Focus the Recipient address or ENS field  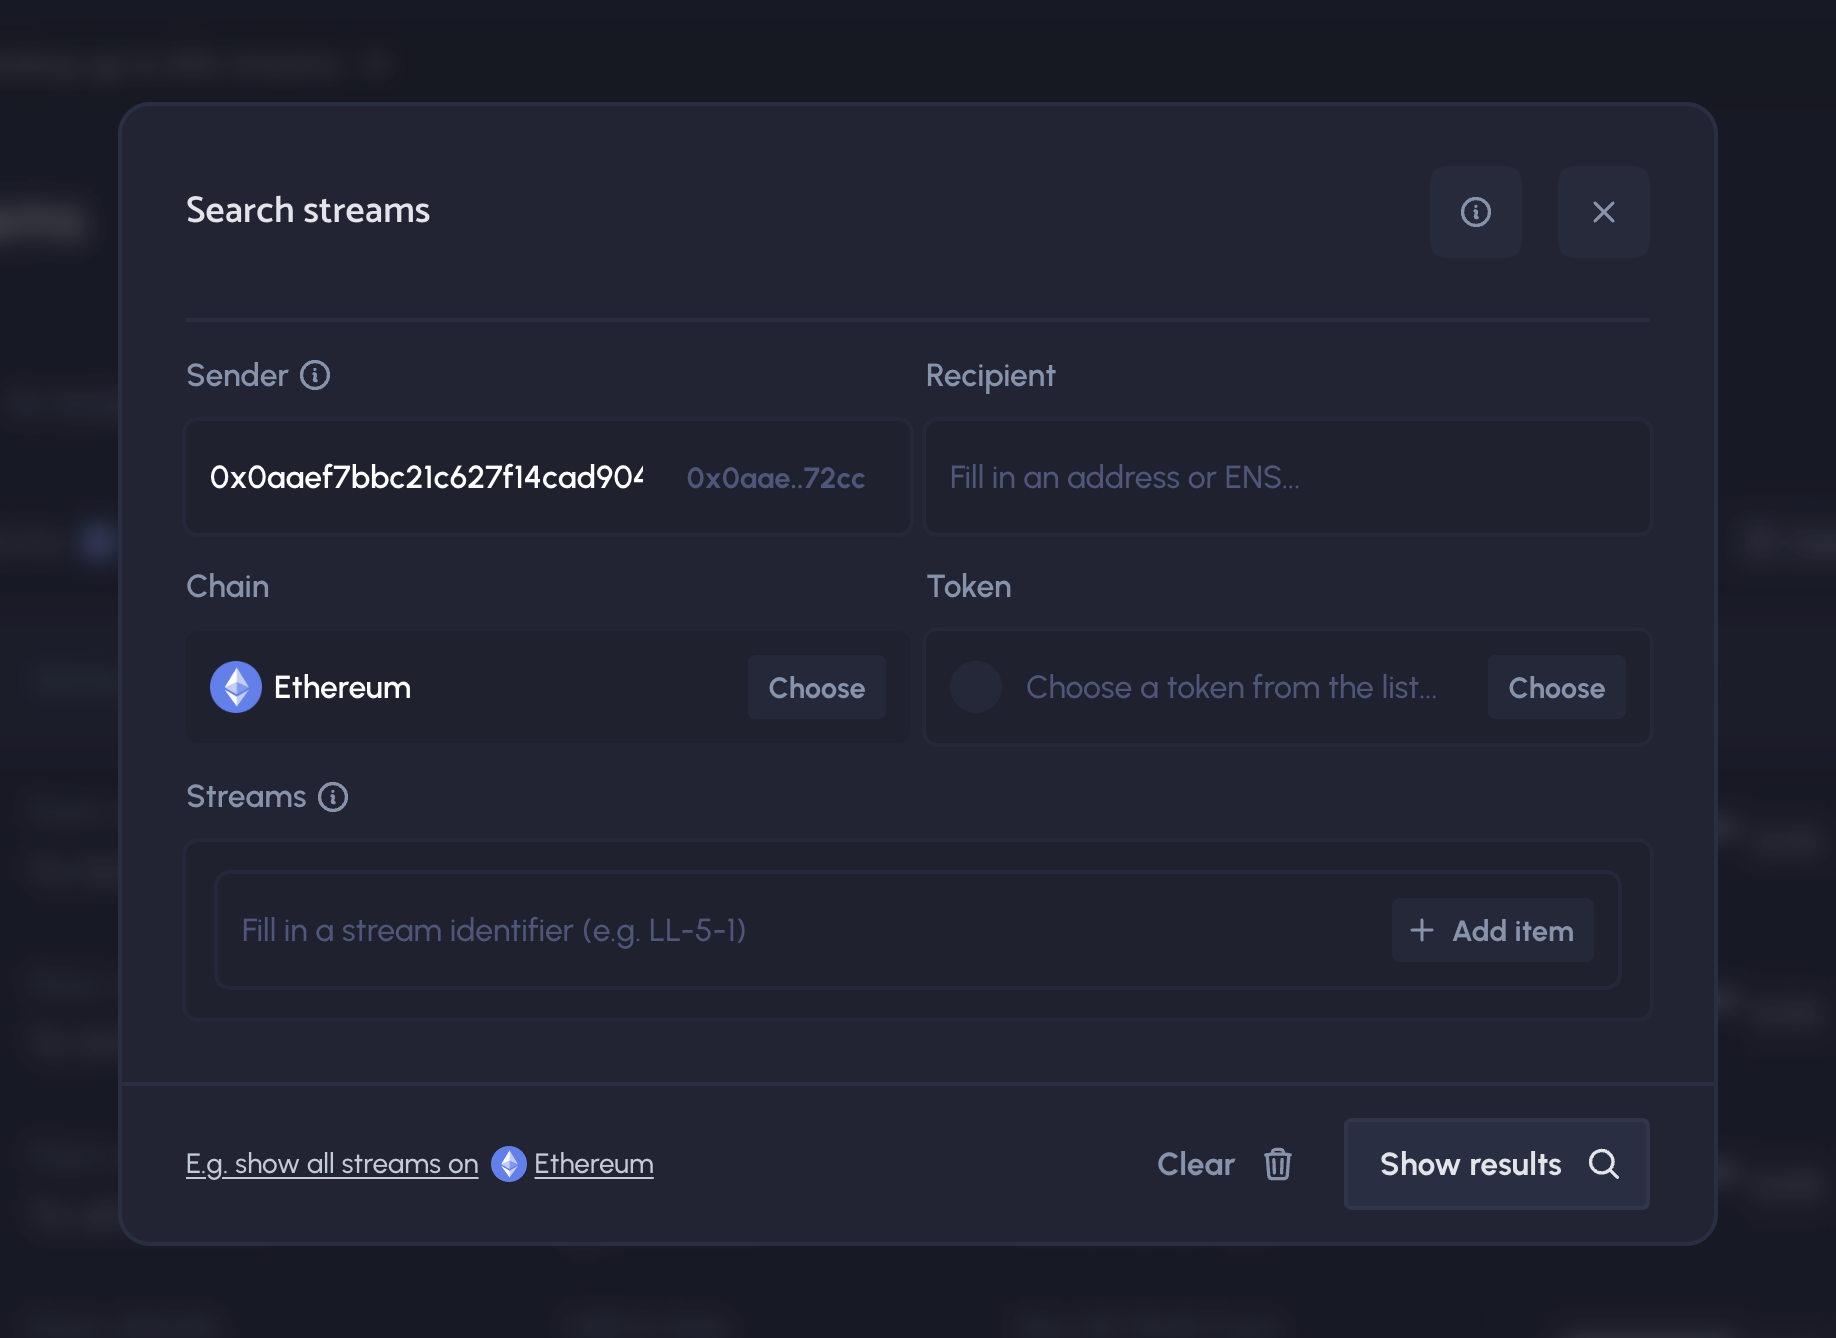pos(1286,478)
